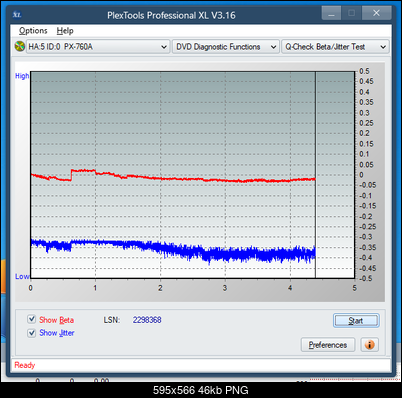The image size is (402, 398).
Task: Open the DVD Diagnostic Functions dropdown
Action: pos(226,47)
